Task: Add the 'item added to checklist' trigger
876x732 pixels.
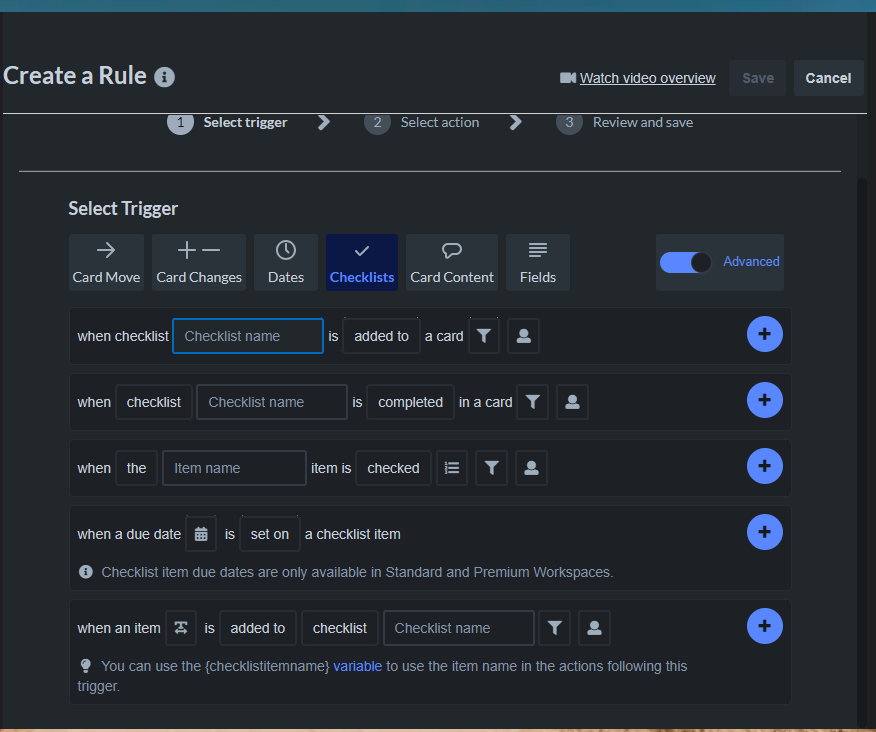Action: click(764, 626)
